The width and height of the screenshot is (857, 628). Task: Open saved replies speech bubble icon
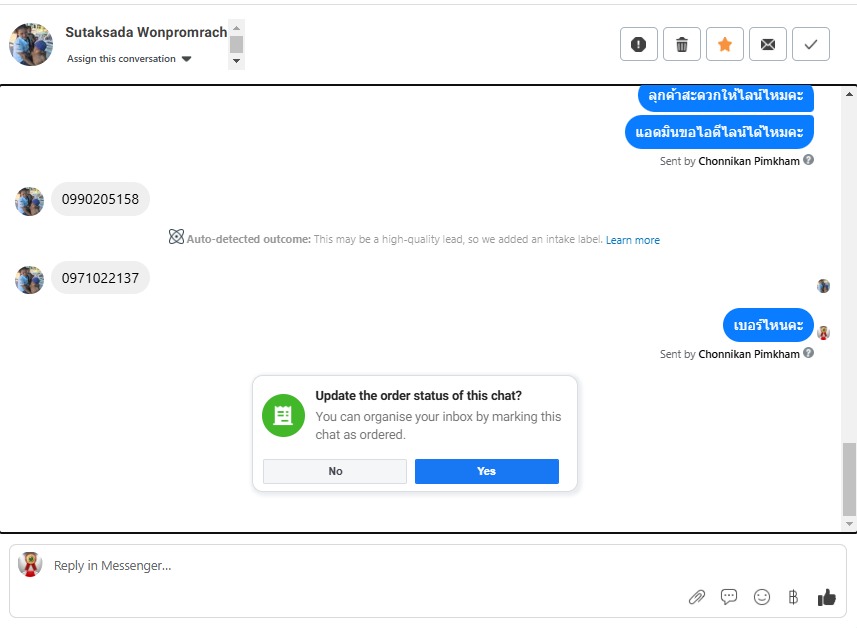click(729, 597)
